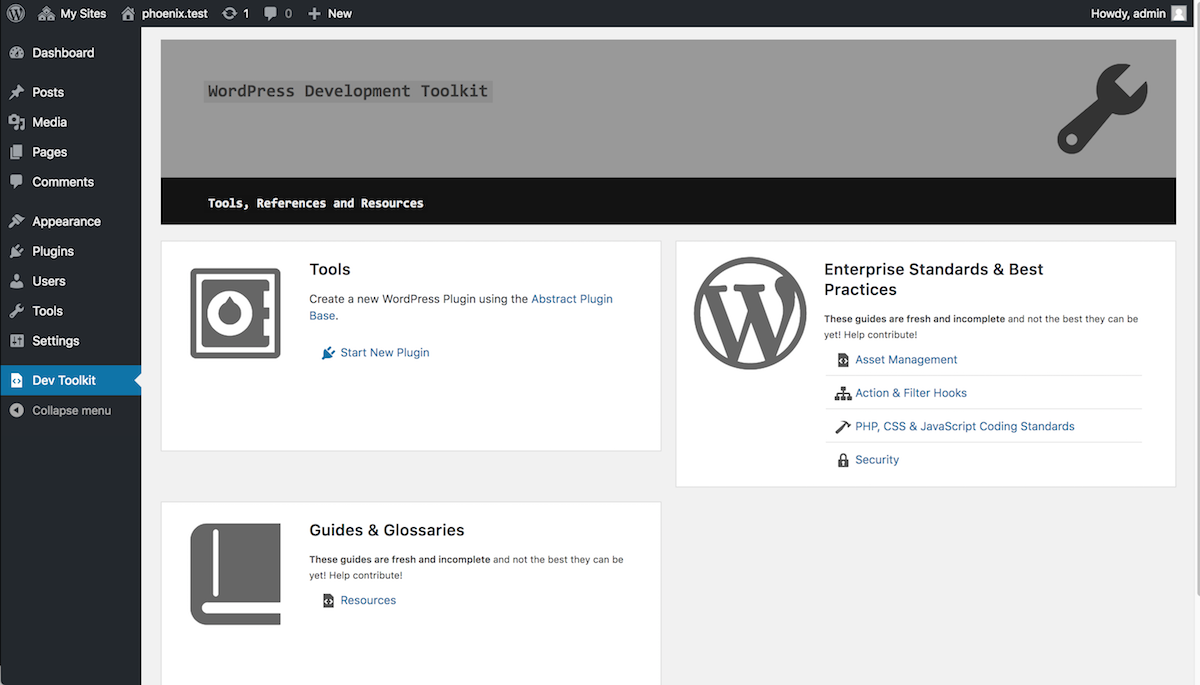This screenshot has height=685, width=1200.
Task: Click the phoenix.test home icon
Action: [x=128, y=13]
